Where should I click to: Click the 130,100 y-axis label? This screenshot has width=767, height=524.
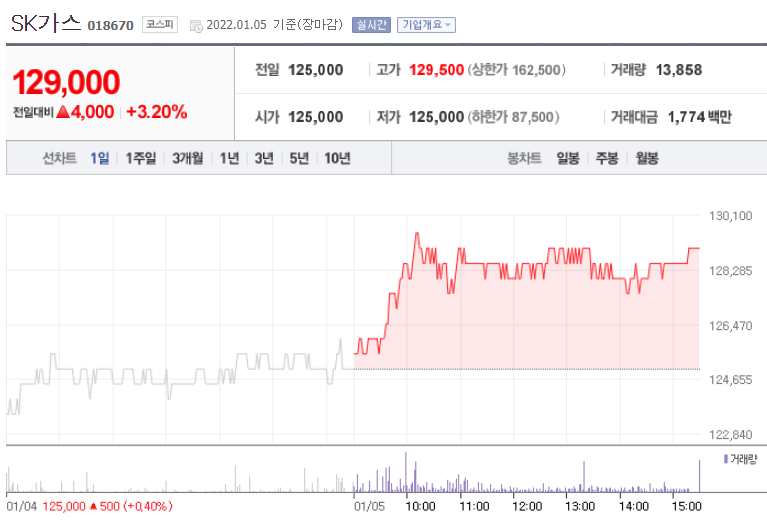pos(730,216)
